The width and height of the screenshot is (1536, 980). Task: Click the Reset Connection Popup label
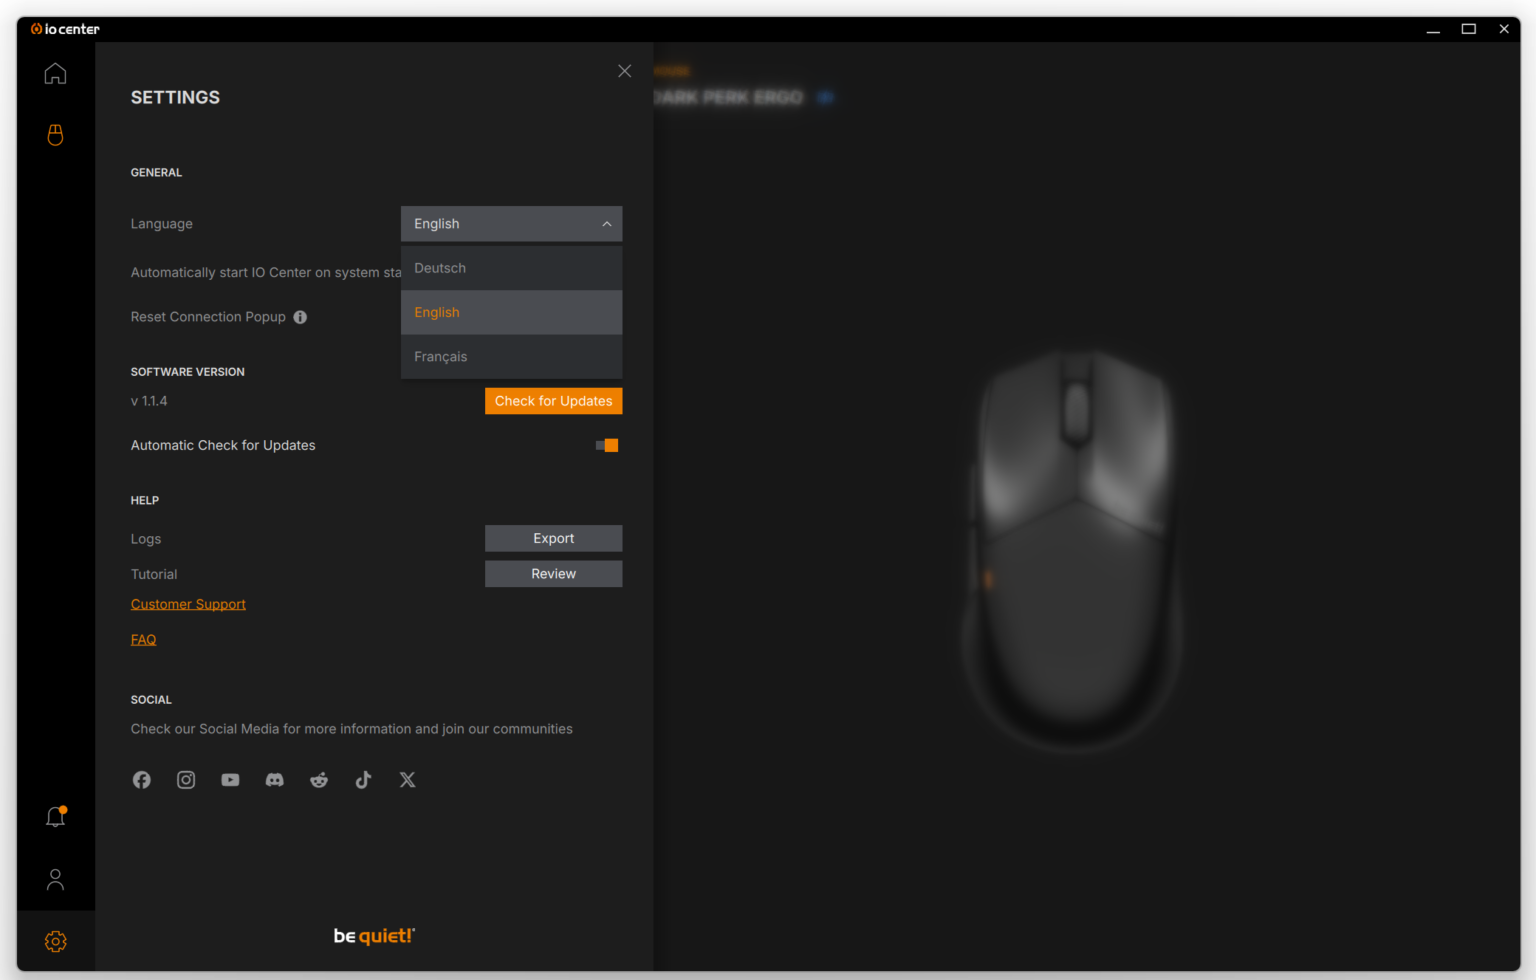pyautogui.click(x=208, y=317)
